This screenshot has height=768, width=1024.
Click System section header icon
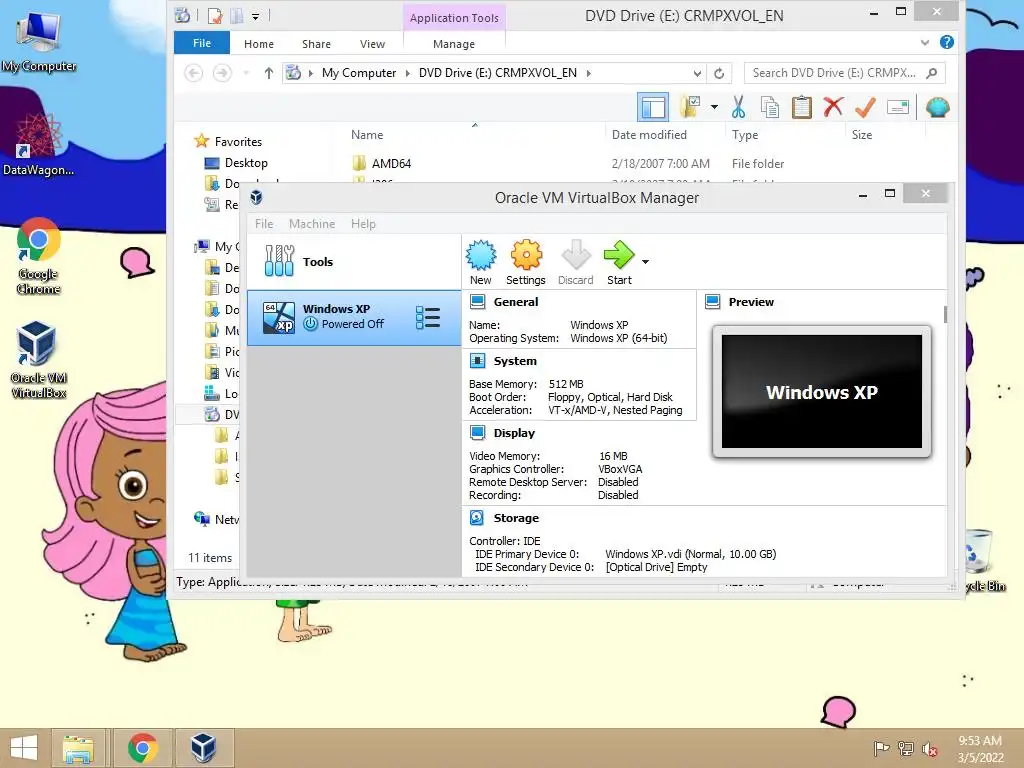(x=477, y=360)
